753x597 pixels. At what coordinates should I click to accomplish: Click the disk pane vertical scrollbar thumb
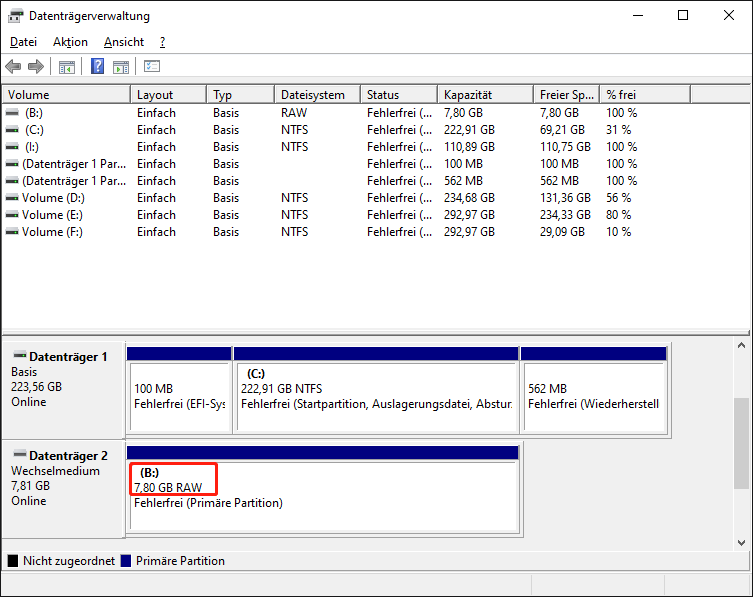click(x=741, y=443)
